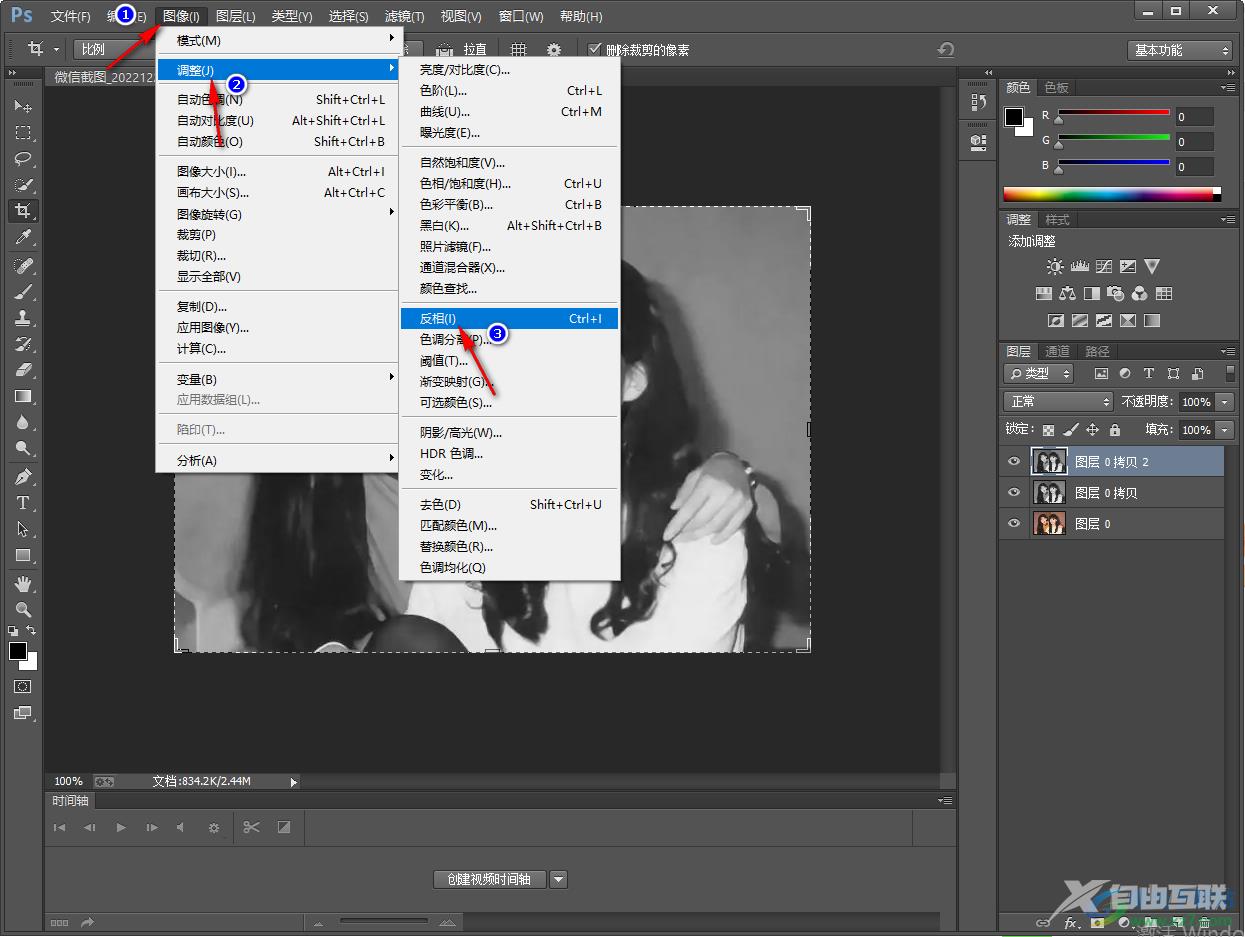Toggle lock image pixels
Screen dimensions: 1245x937
coord(1070,430)
